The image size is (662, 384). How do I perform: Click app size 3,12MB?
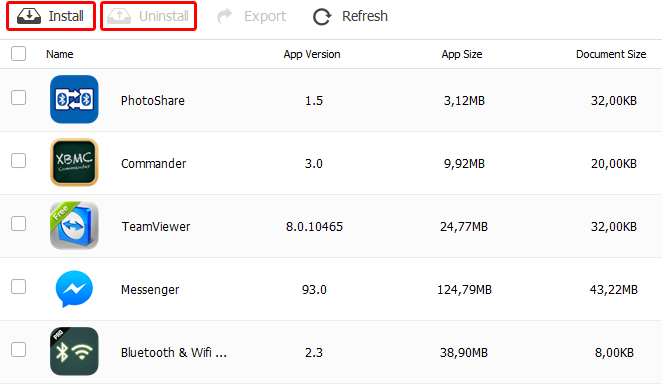pos(464,100)
